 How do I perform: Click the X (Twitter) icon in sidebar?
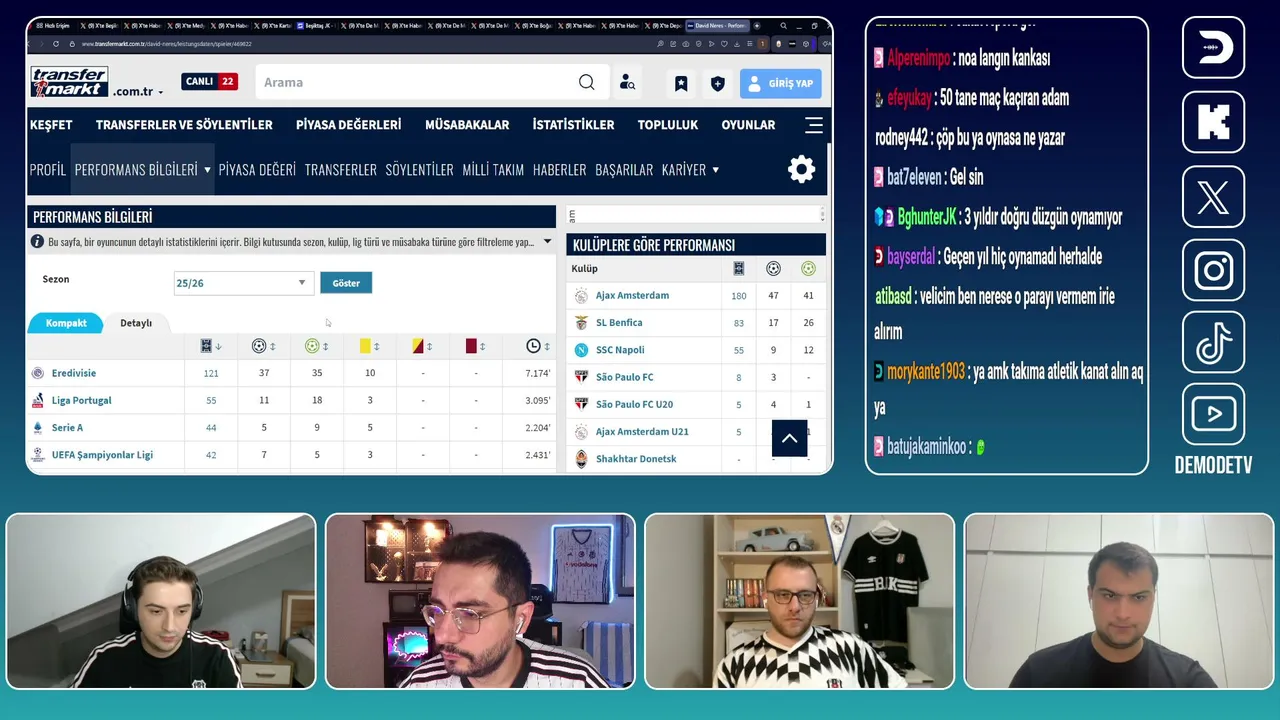(1213, 197)
